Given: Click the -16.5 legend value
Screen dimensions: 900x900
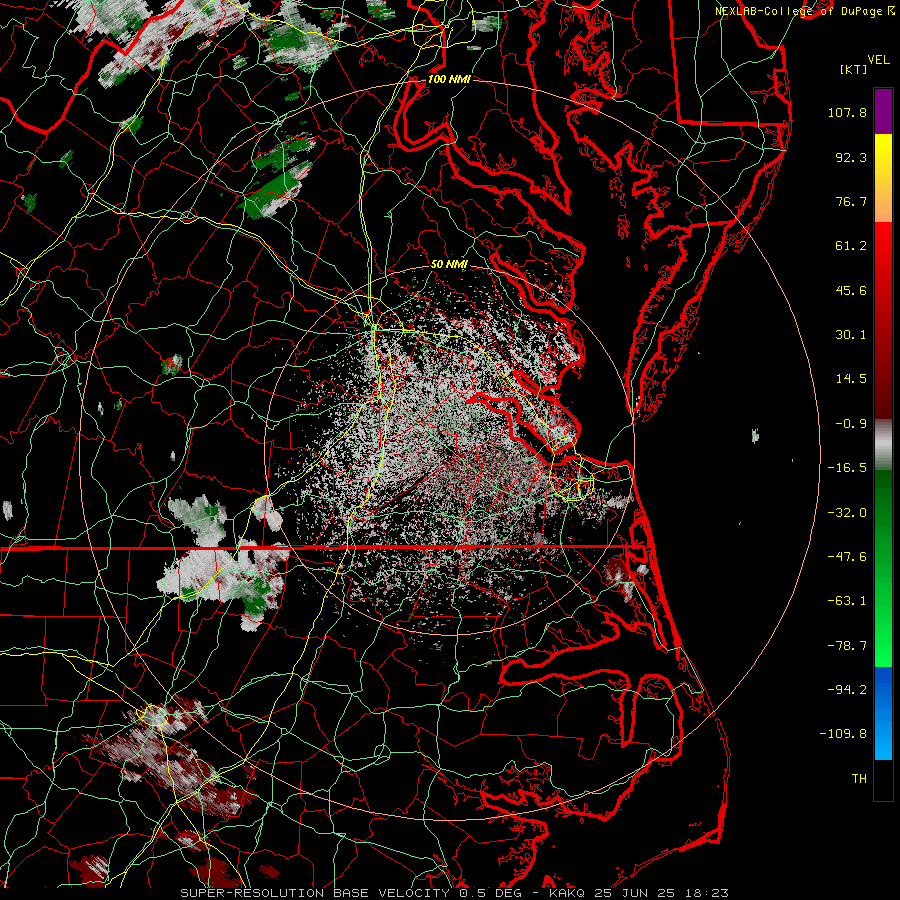Looking at the screenshot, I should coord(847,468).
